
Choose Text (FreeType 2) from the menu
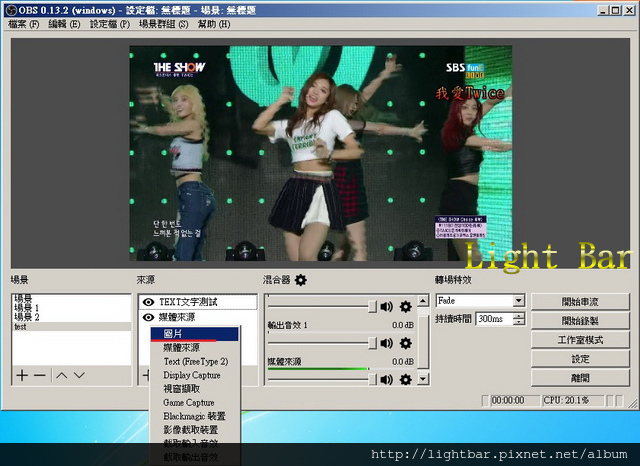194,362
